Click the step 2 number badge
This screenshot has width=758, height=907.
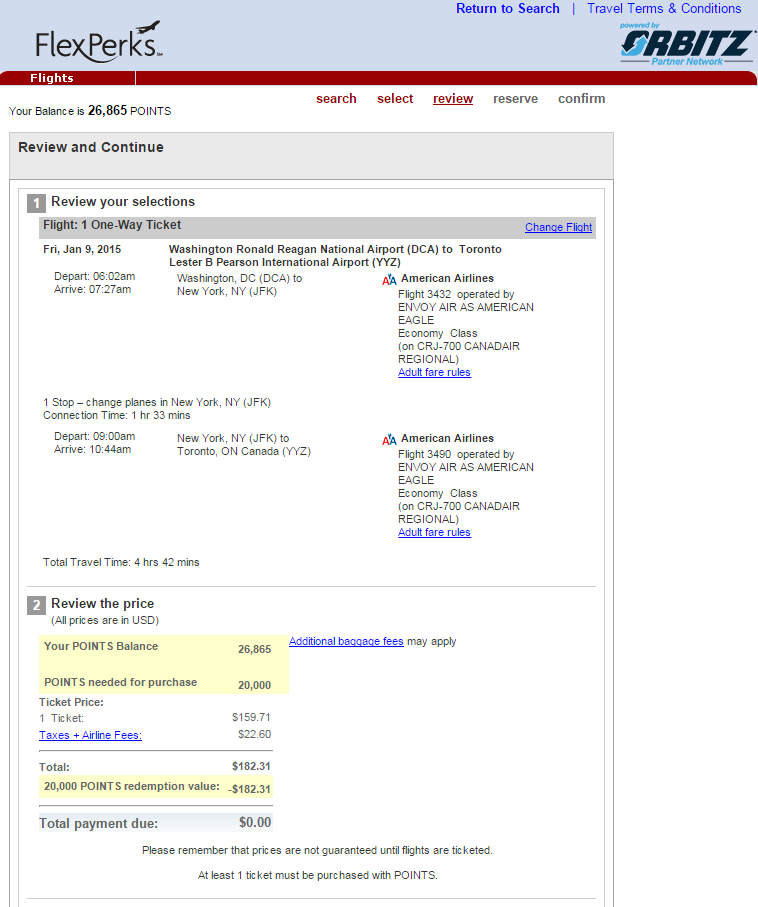click(x=36, y=605)
